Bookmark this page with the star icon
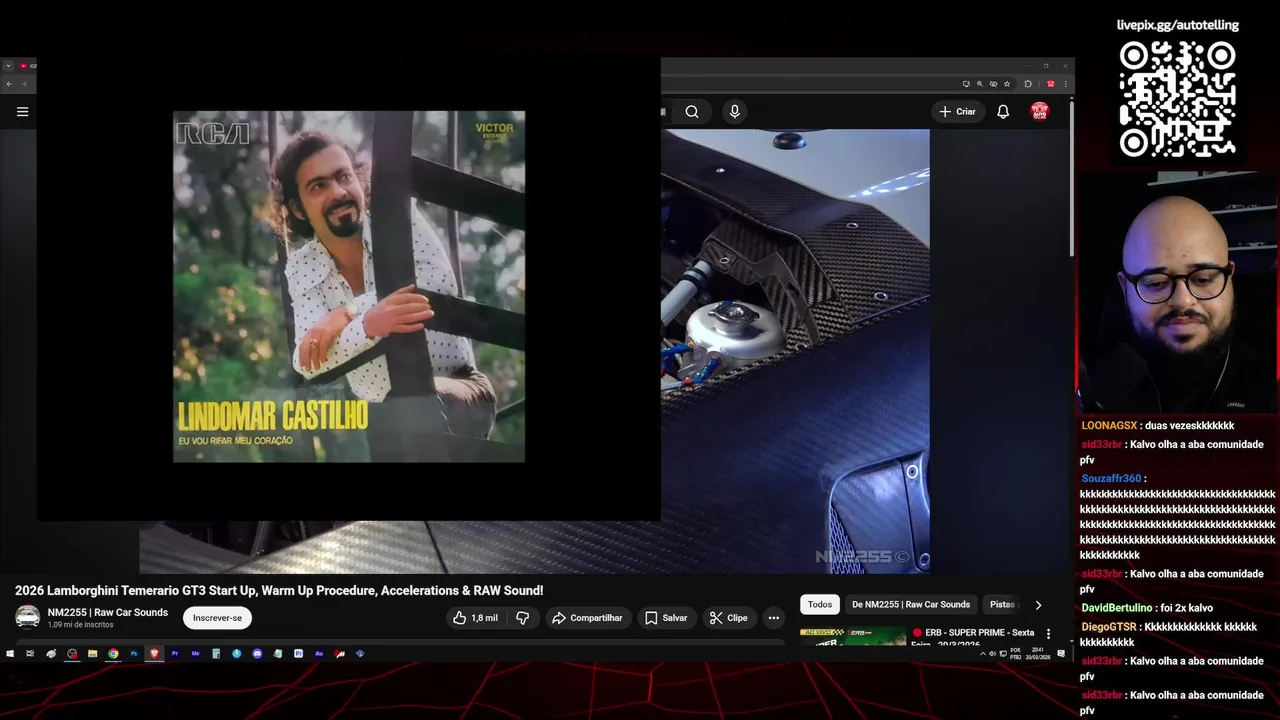Image resolution: width=1280 pixels, height=720 pixels. pyautogui.click(x=1007, y=84)
